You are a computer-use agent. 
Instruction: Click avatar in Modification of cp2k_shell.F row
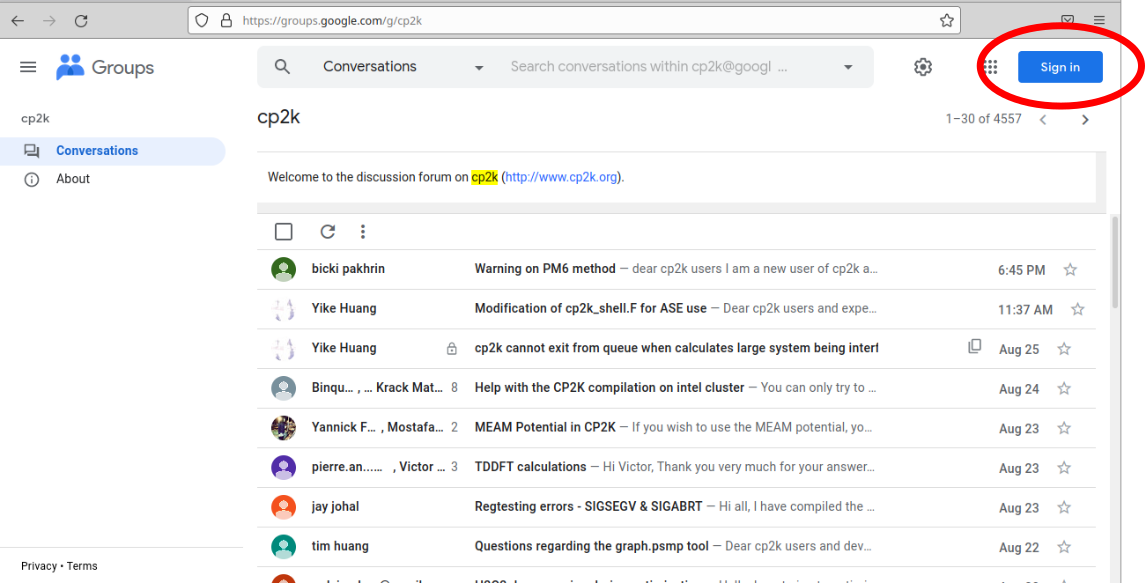[283, 309]
